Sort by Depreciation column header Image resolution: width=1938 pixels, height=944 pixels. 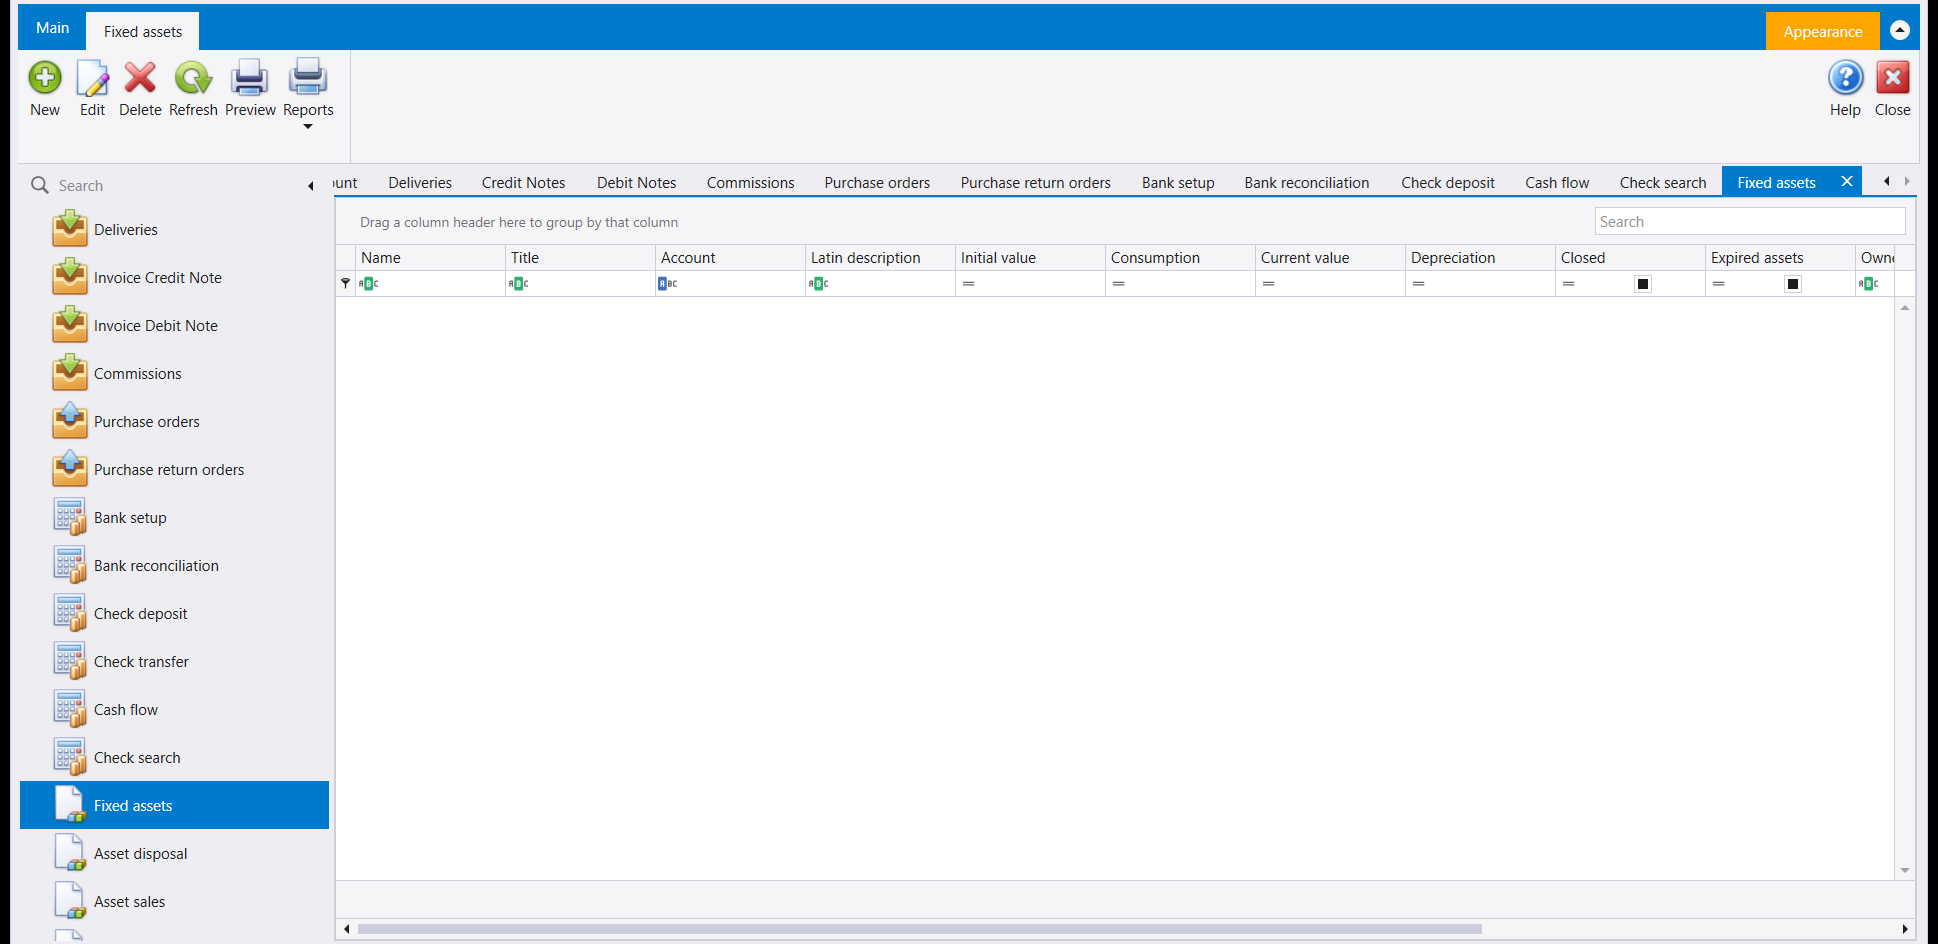1480,258
